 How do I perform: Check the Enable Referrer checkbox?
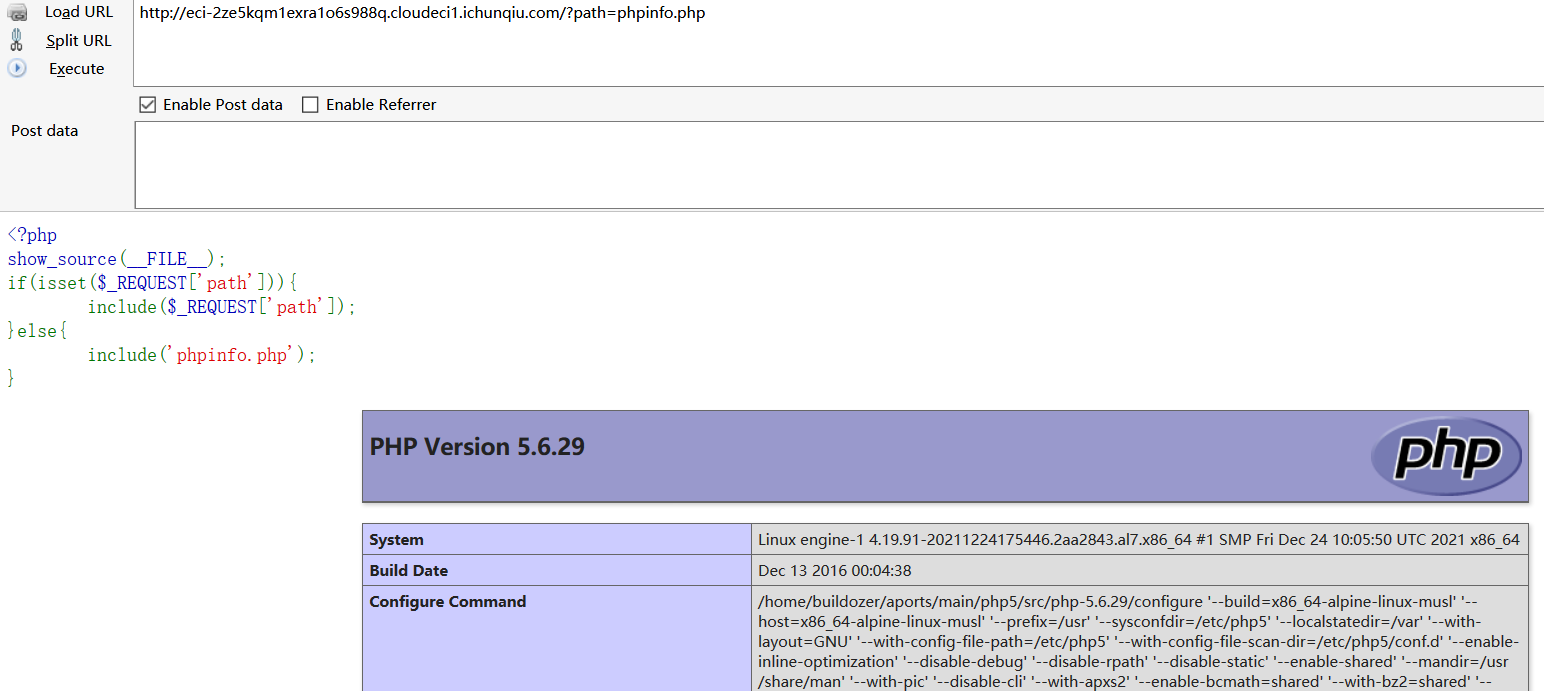310,104
